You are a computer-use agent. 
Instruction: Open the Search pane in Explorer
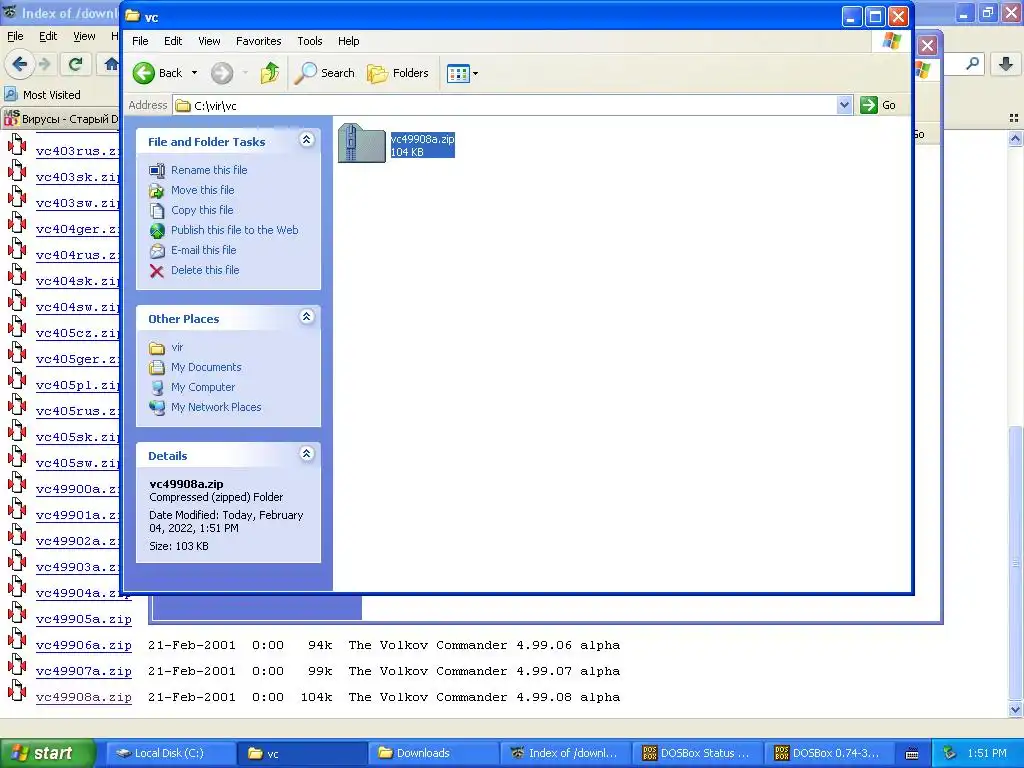(325, 73)
